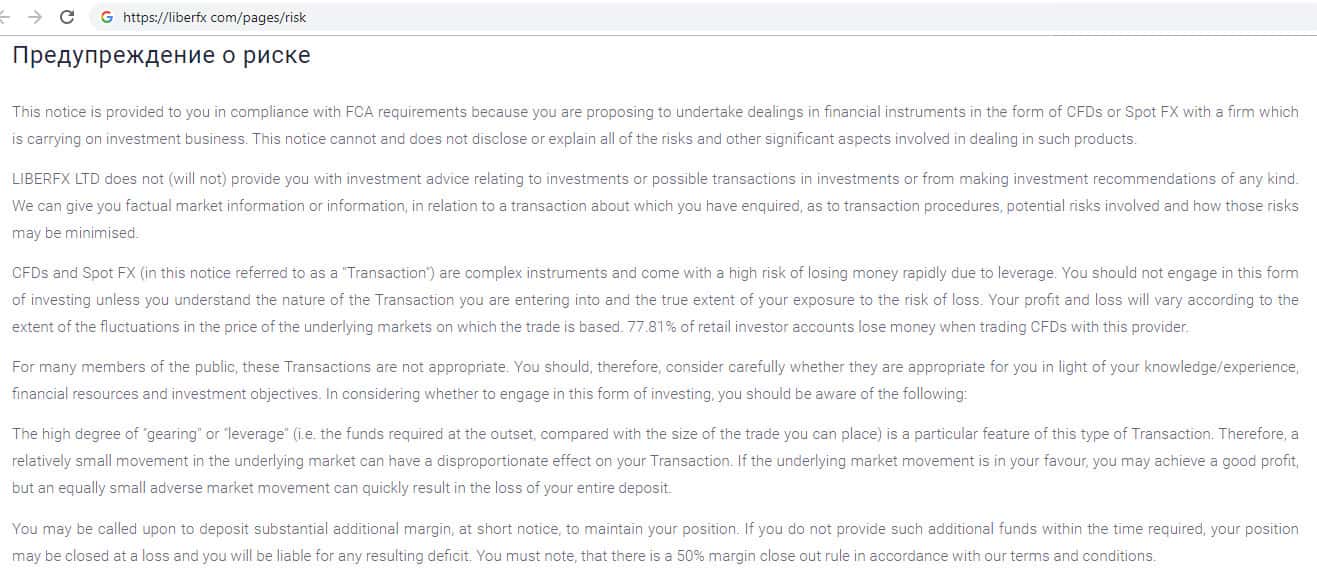This screenshot has height=581, width=1317.
Task: Reload the current page
Action: pyautogui.click(x=67, y=17)
